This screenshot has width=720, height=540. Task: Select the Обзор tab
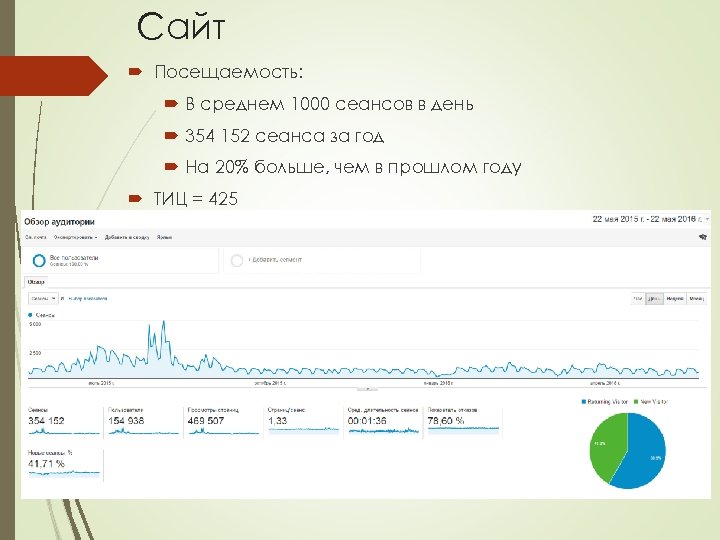(x=36, y=282)
